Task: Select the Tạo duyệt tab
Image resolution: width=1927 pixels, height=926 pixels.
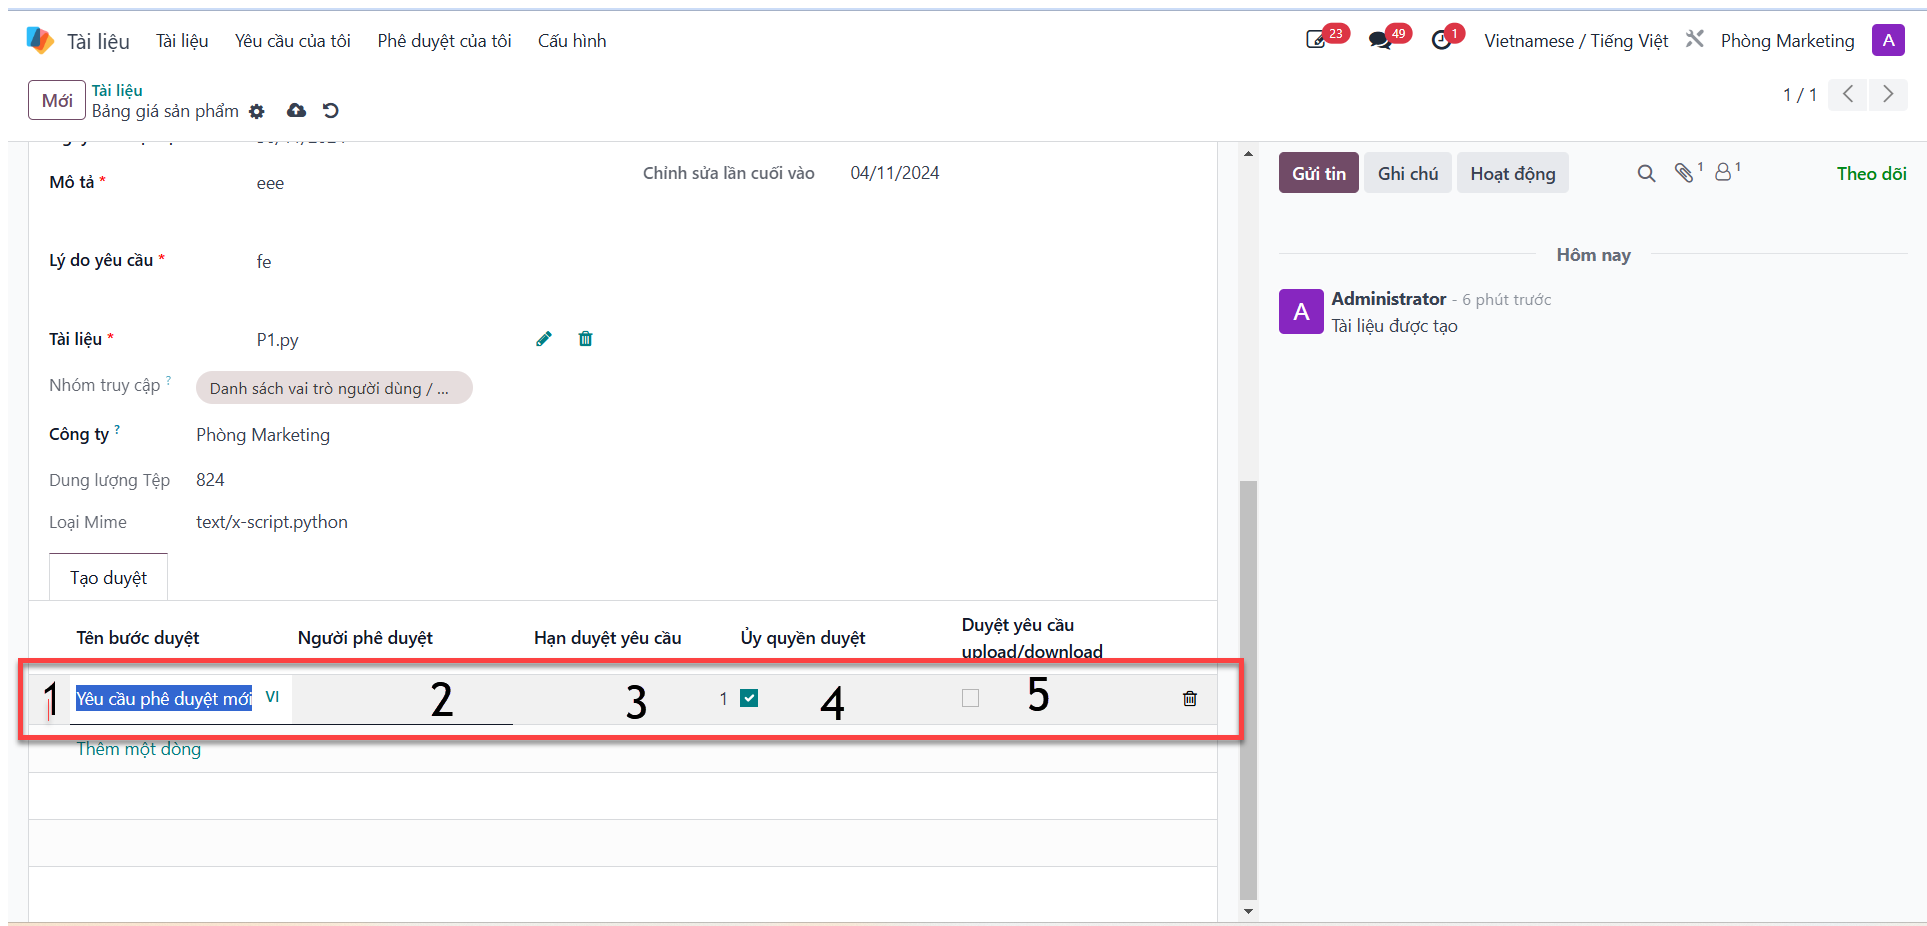Action: coord(108,577)
